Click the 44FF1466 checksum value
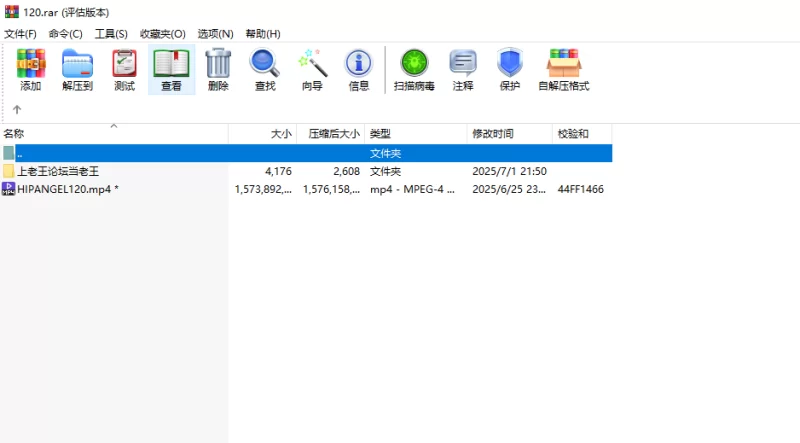 point(581,189)
